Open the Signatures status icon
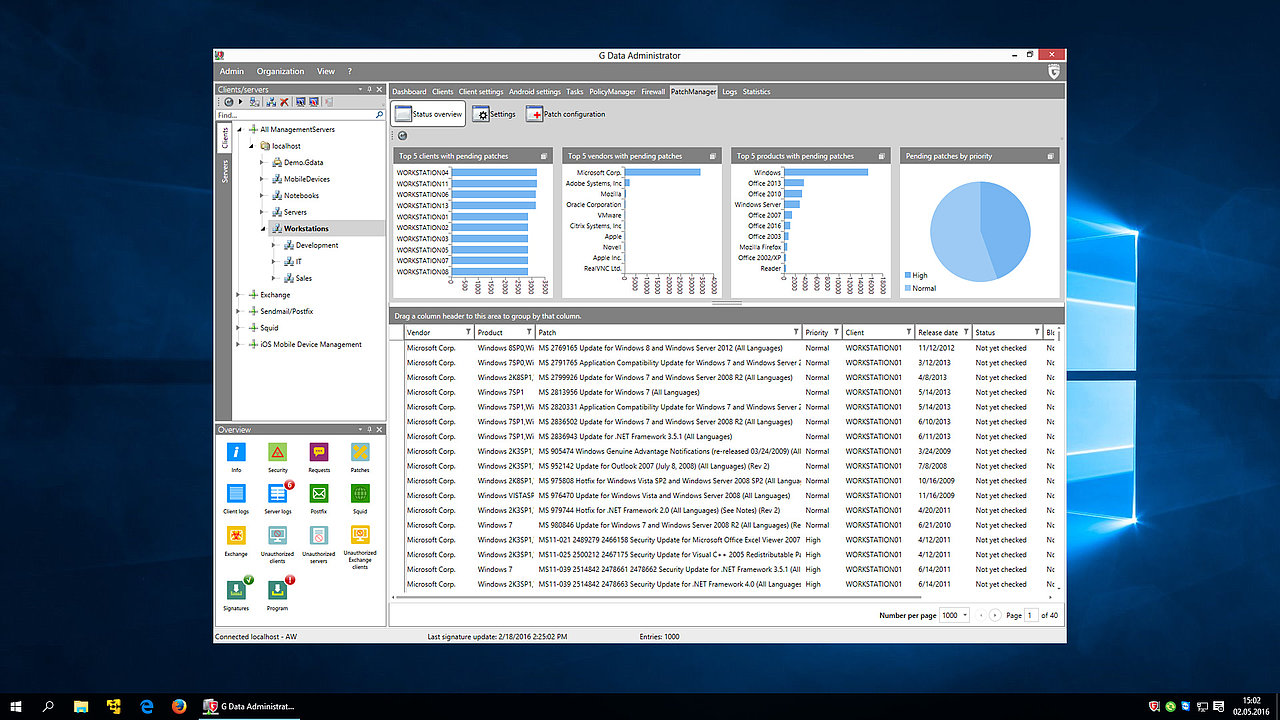The image size is (1280, 720). coord(236,591)
